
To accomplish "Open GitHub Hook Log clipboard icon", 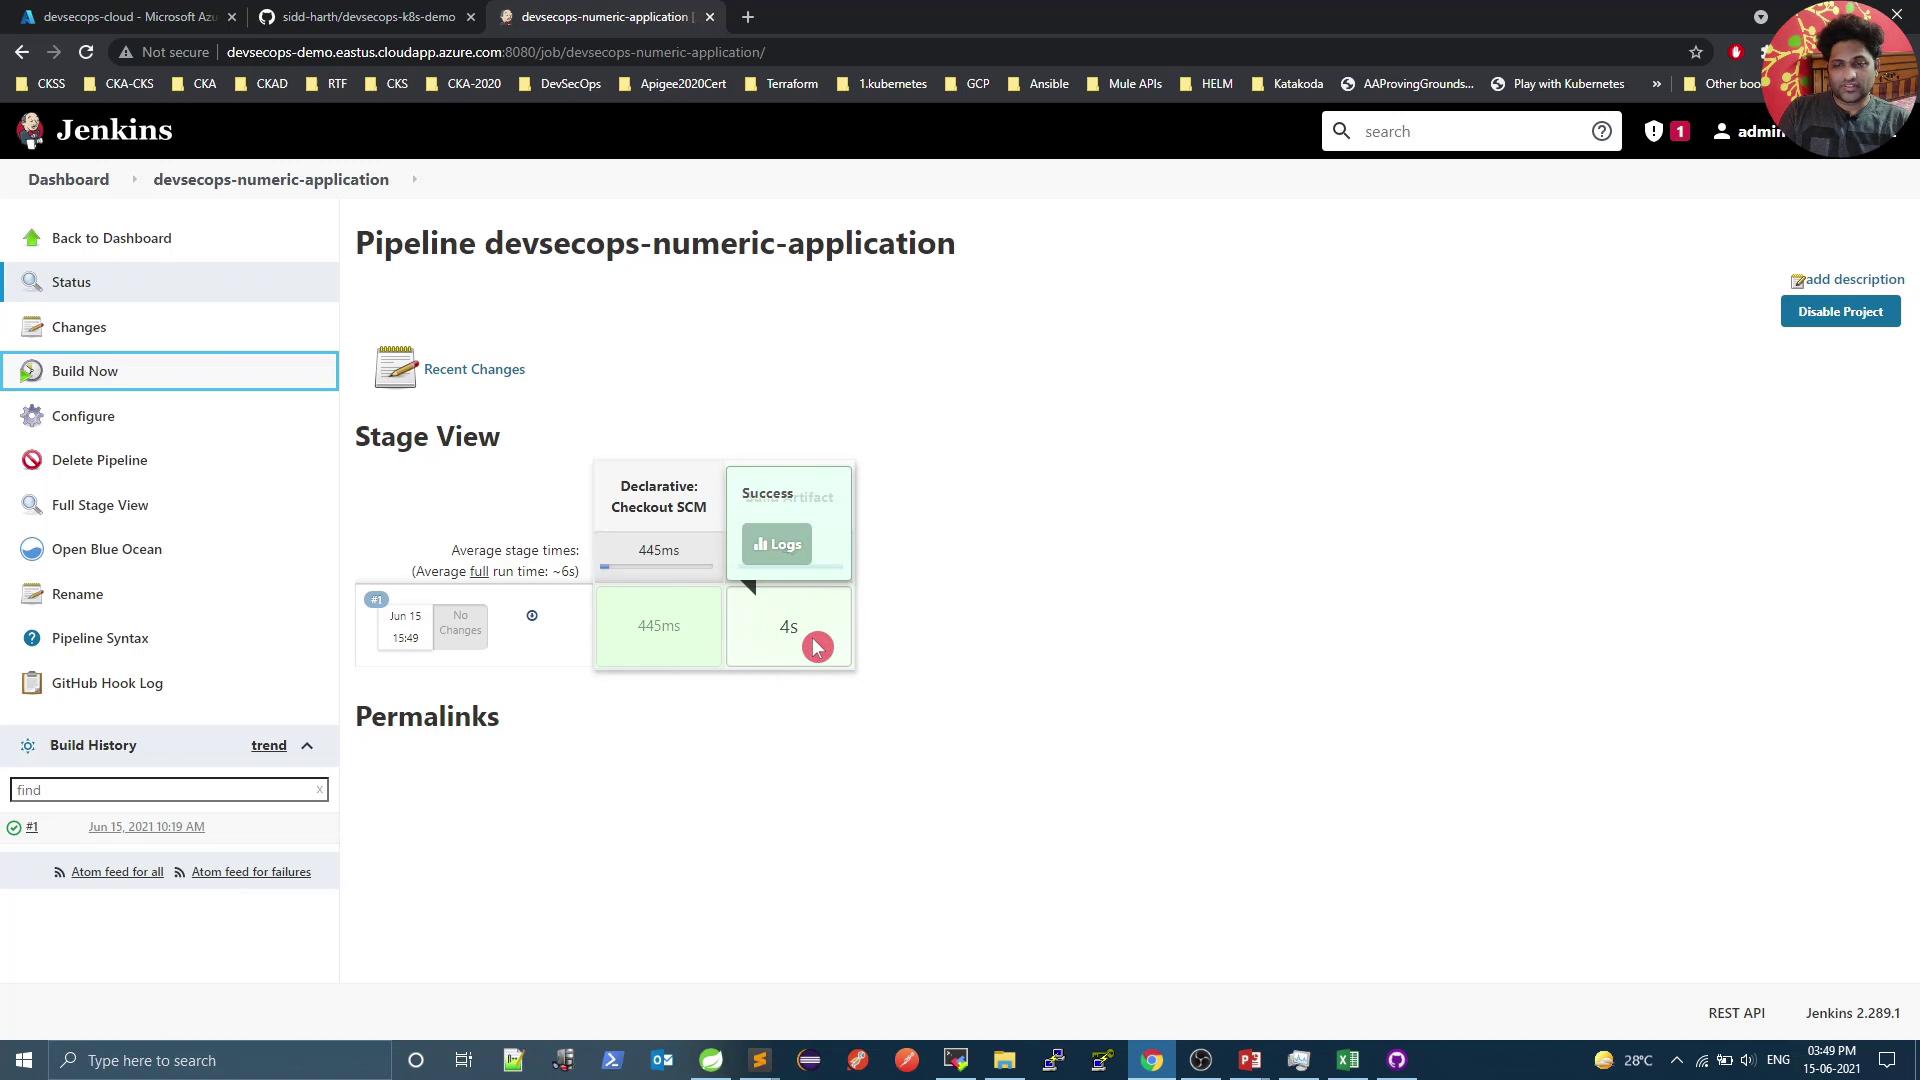I will click(x=32, y=683).
